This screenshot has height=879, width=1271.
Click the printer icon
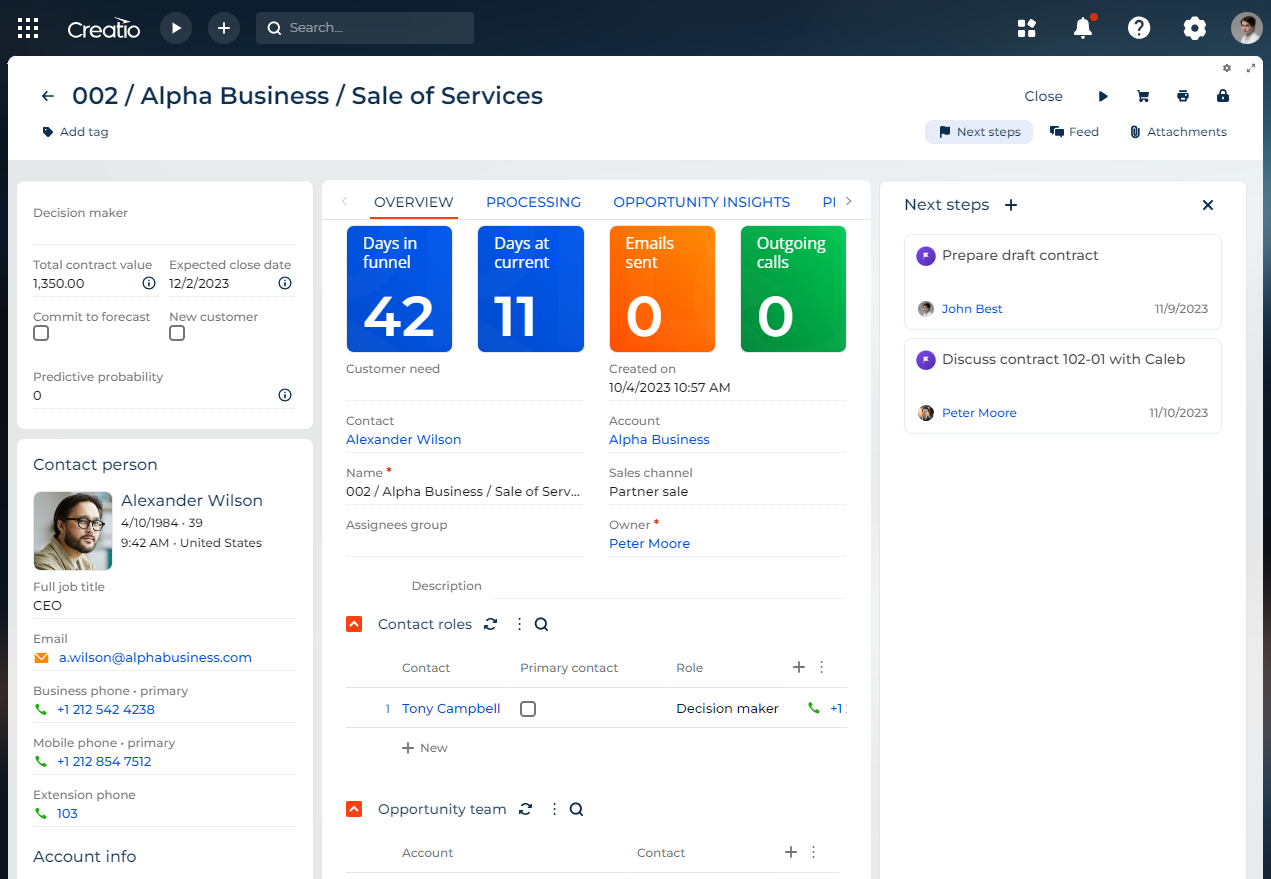tap(1183, 96)
